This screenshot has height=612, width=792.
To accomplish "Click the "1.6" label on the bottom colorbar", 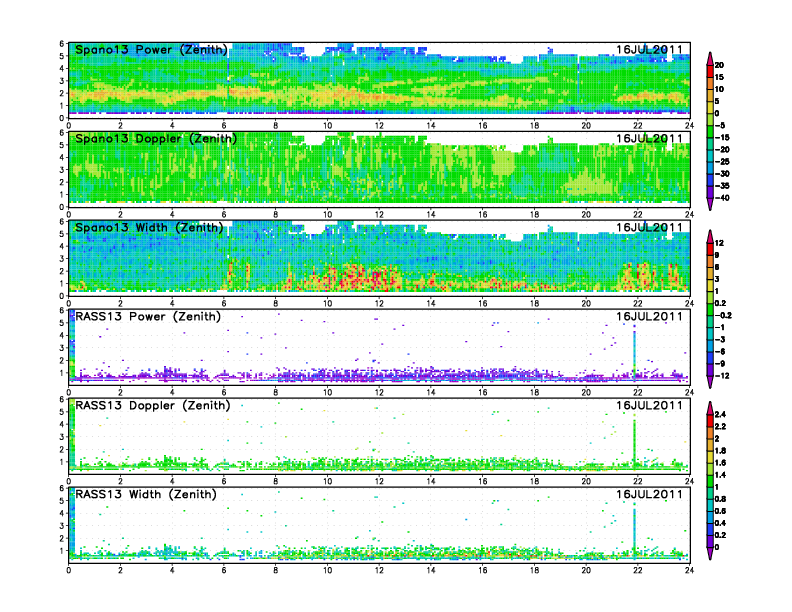I will (721, 463).
